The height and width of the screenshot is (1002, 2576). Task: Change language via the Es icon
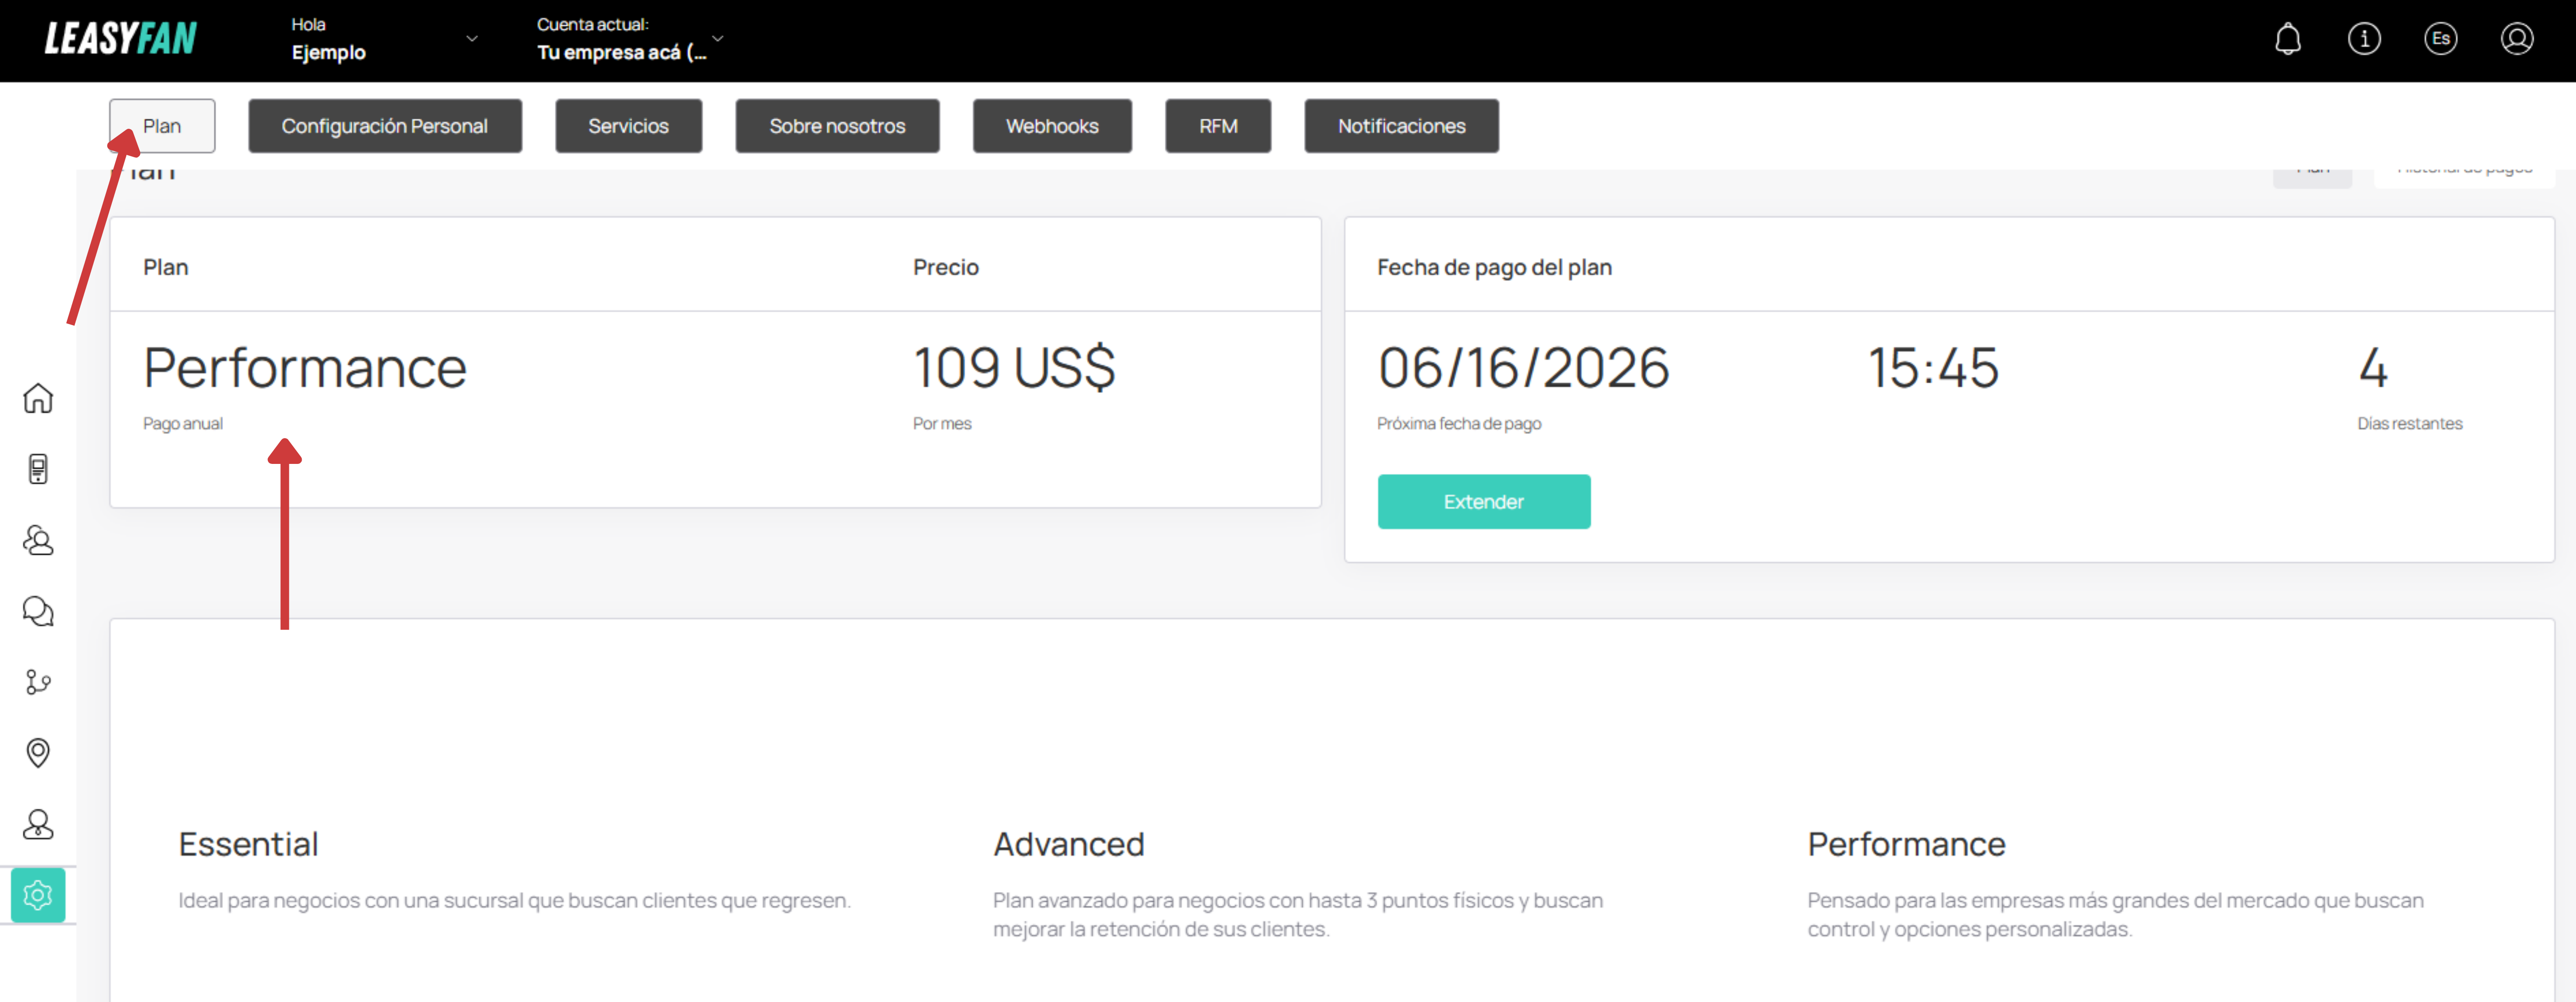(2441, 39)
